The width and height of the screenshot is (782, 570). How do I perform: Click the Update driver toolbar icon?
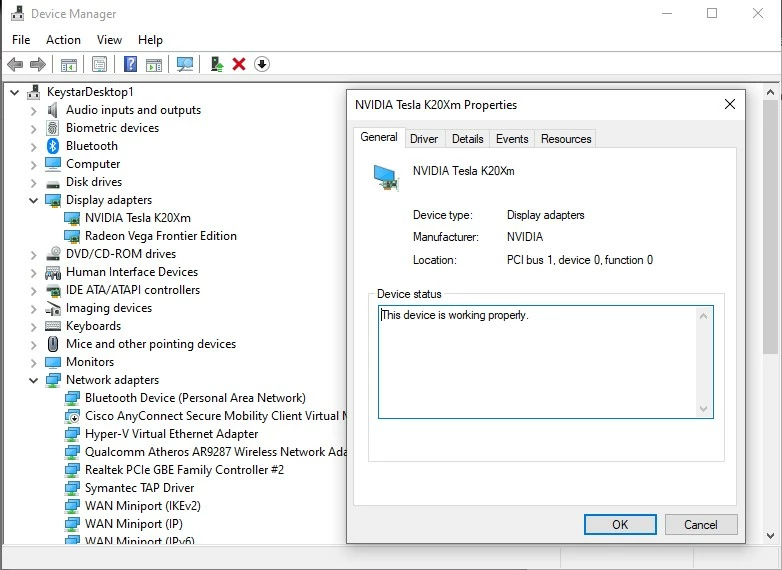pyautogui.click(x=216, y=64)
